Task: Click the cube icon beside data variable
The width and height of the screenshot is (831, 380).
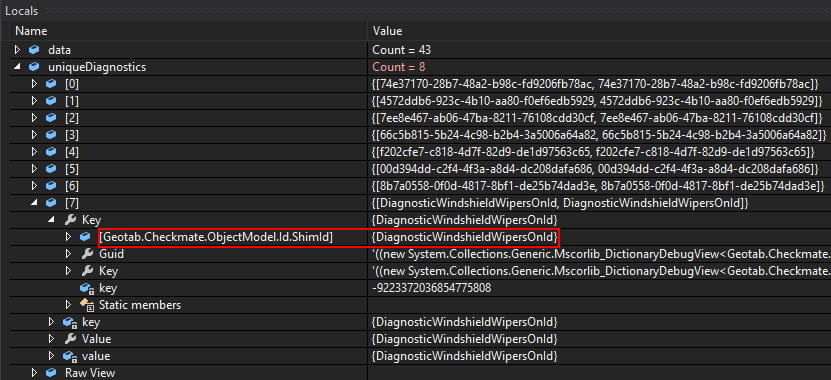Action: click(34, 50)
